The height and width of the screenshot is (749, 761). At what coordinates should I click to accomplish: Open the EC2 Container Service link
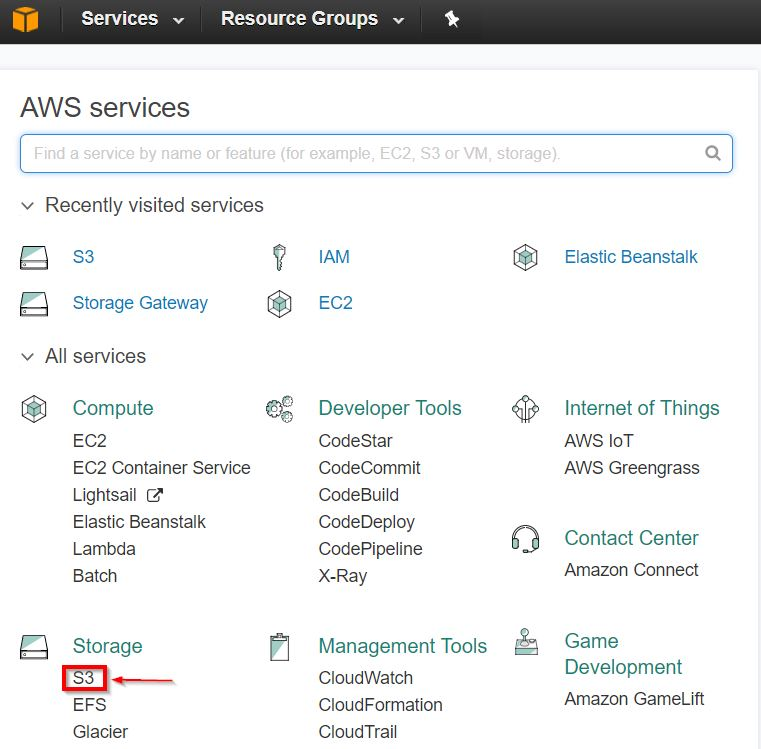tap(162, 468)
